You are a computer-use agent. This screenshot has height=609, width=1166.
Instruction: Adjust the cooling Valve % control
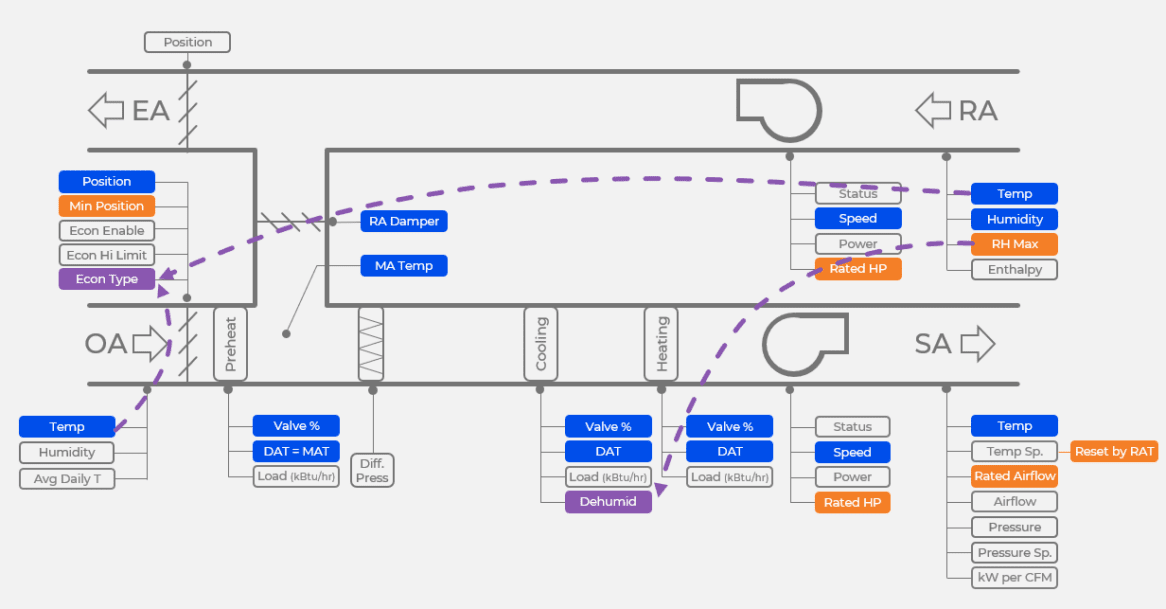tap(608, 426)
